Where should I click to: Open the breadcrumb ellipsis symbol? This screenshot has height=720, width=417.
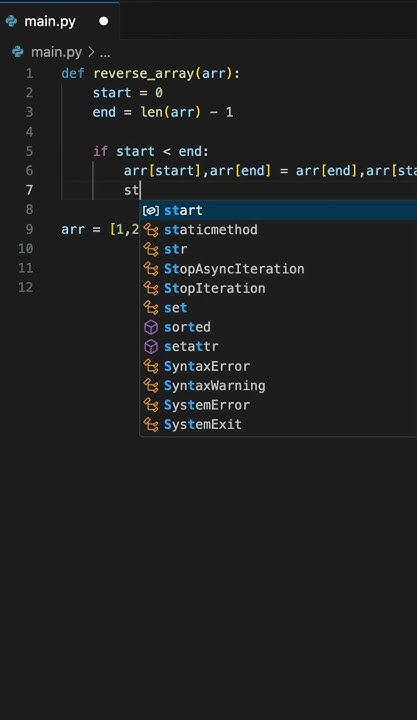(x=105, y=53)
